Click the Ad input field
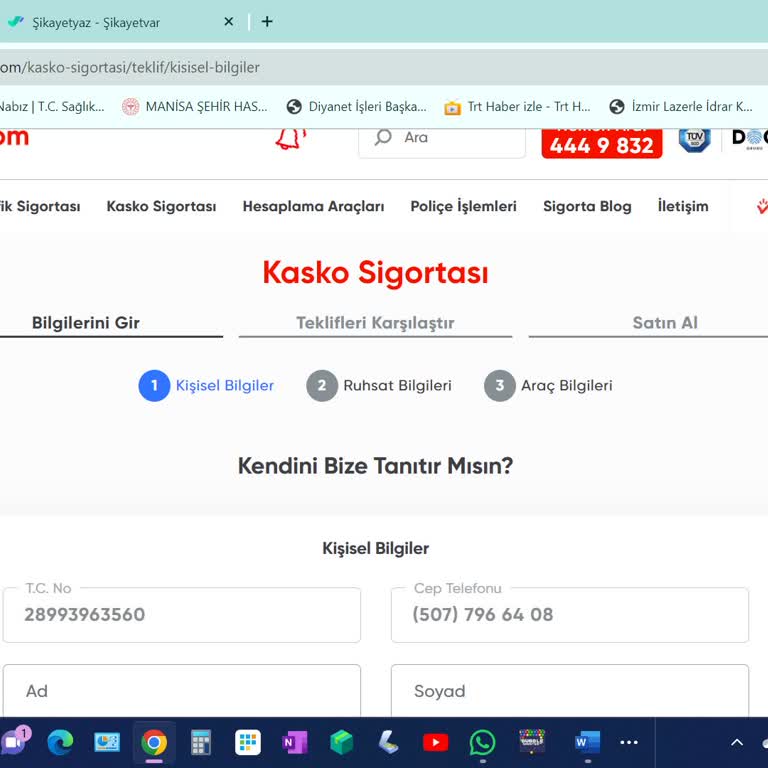 [182, 691]
